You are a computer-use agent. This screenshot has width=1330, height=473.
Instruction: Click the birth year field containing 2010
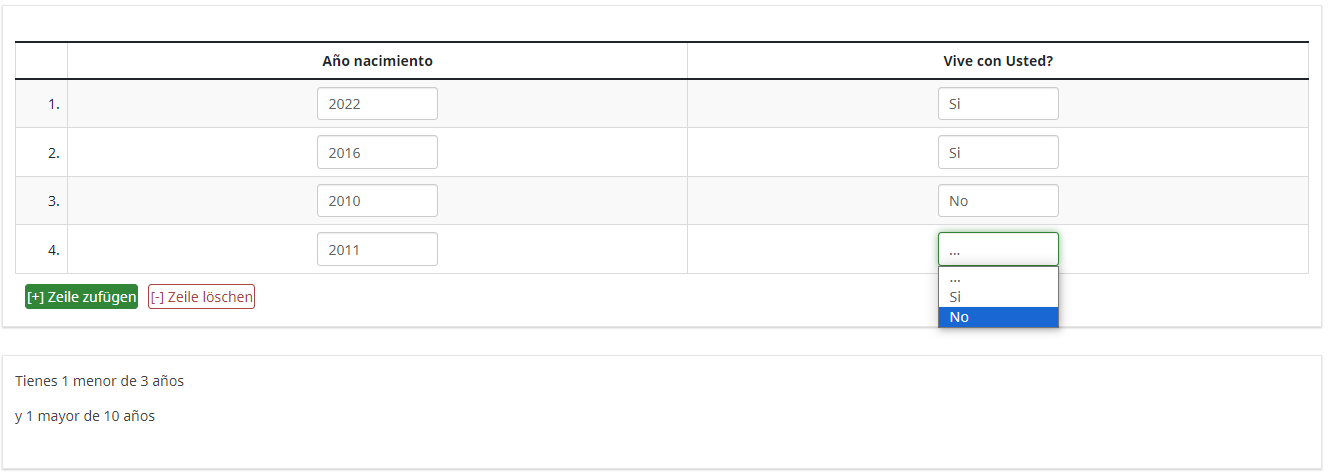[377, 201]
